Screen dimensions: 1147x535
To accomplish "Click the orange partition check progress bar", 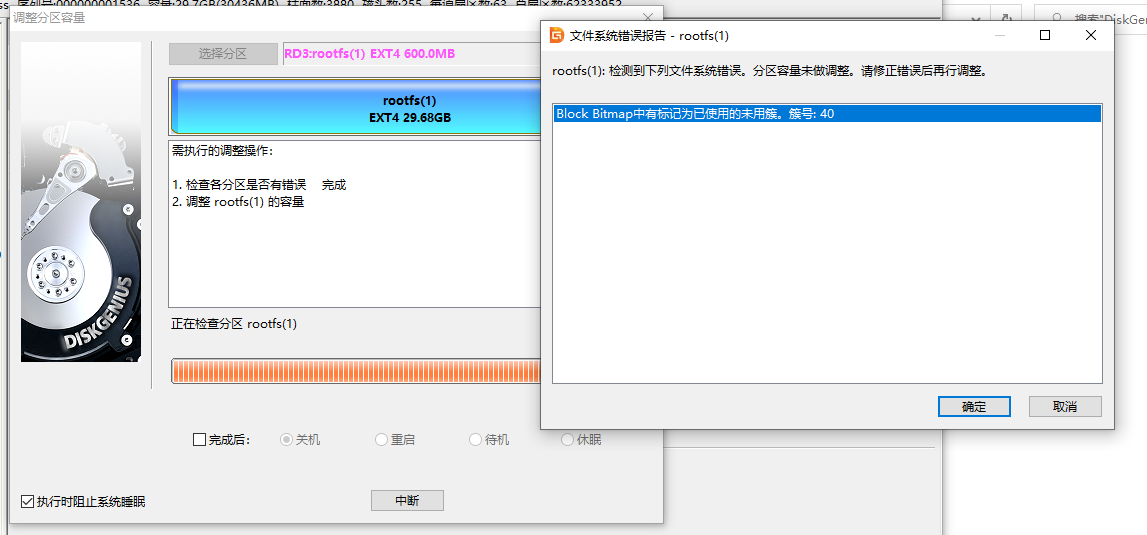I will (x=356, y=371).
